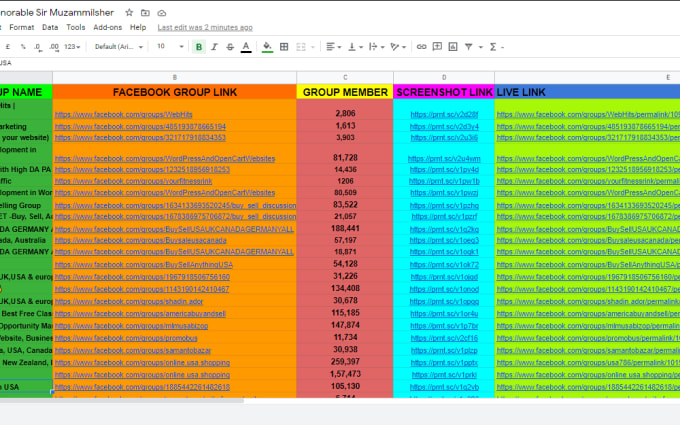
Task: Select cell with member count 188,441
Action: pyautogui.click(x=345, y=228)
